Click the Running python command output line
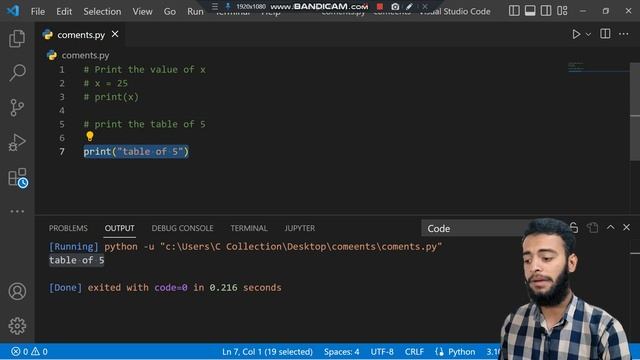 point(245,247)
